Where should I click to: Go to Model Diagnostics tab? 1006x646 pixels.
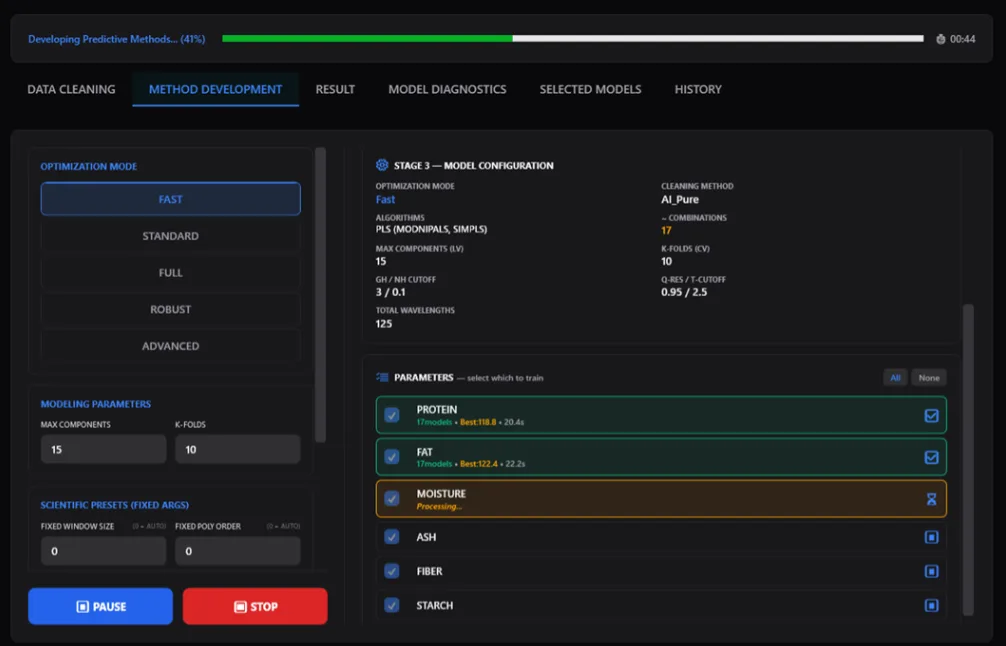tap(447, 89)
